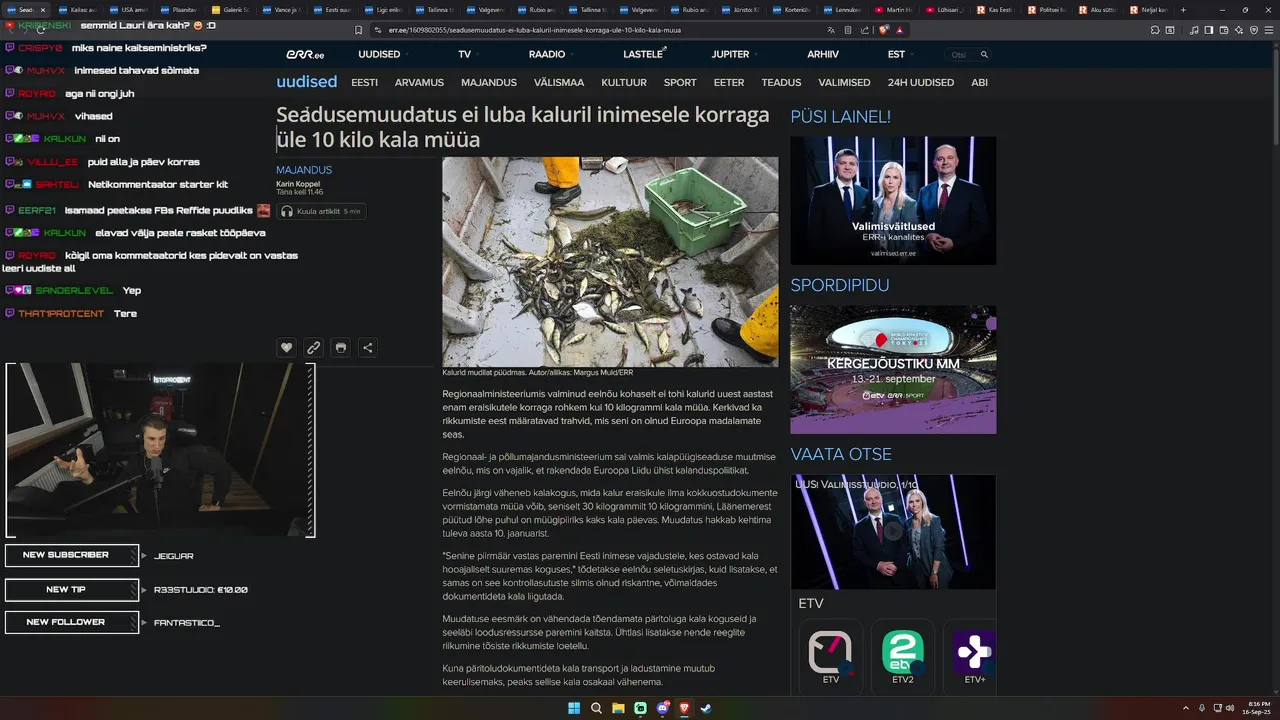Open LASTELE in top navigation
Screen dimensions: 1280x720
[x=644, y=54]
